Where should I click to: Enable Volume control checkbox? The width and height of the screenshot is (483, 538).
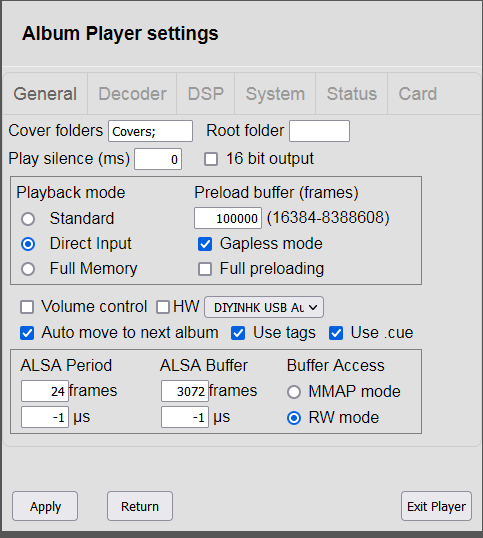click(x=27, y=307)
